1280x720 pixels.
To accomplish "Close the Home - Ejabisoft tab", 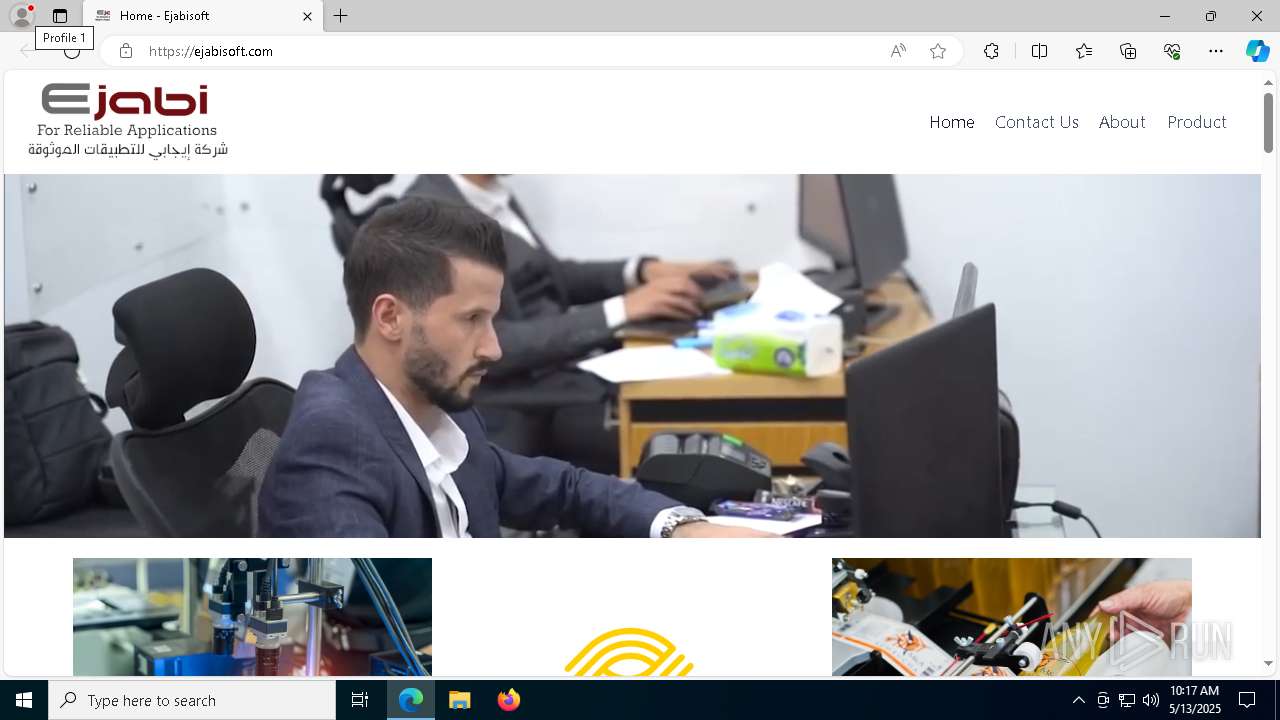I will click(307, 16).
